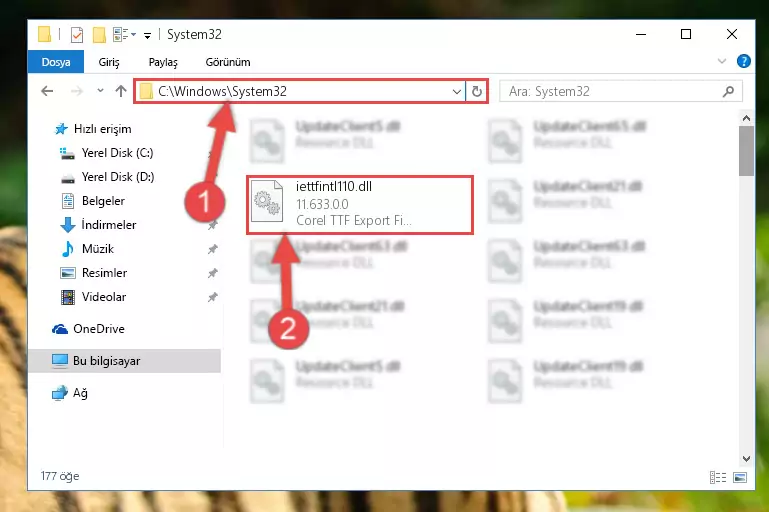Click the folder icon in address bar
Viewport: 769px width, 512px height.
tap(146, 92)
